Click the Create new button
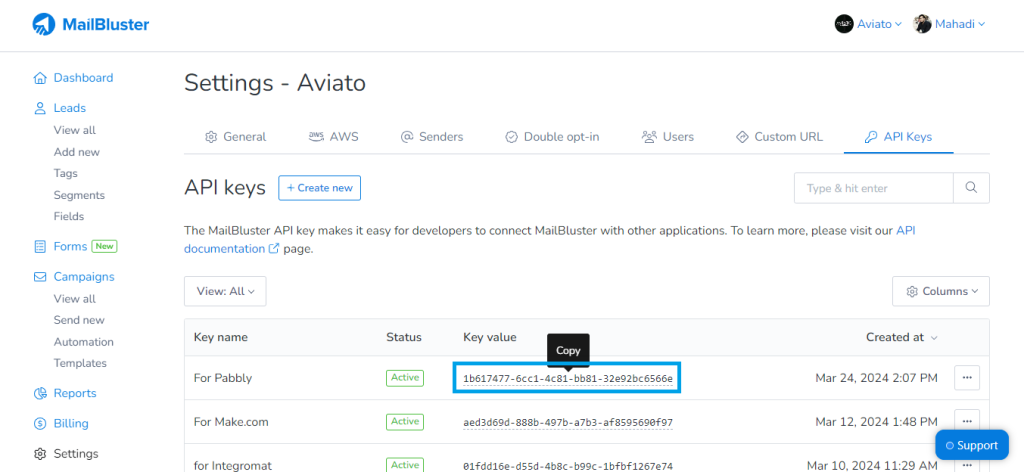Screen dimensions: 1024x472 [319, 188]
